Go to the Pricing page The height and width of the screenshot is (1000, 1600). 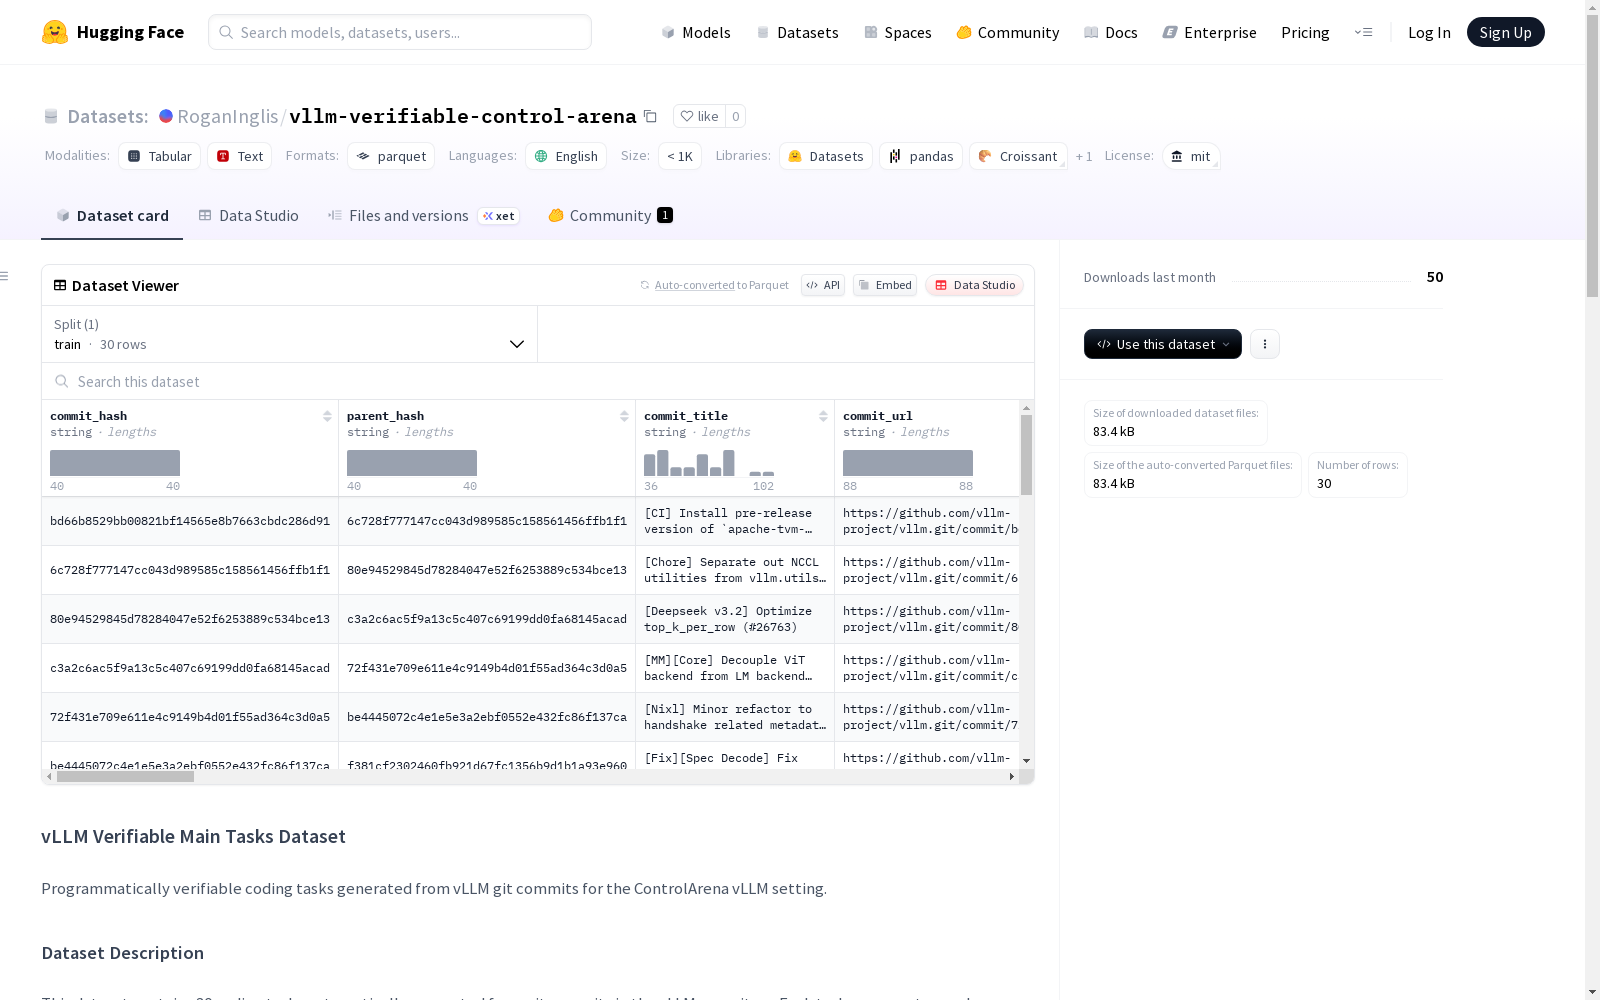click(x=1305, y=32)
